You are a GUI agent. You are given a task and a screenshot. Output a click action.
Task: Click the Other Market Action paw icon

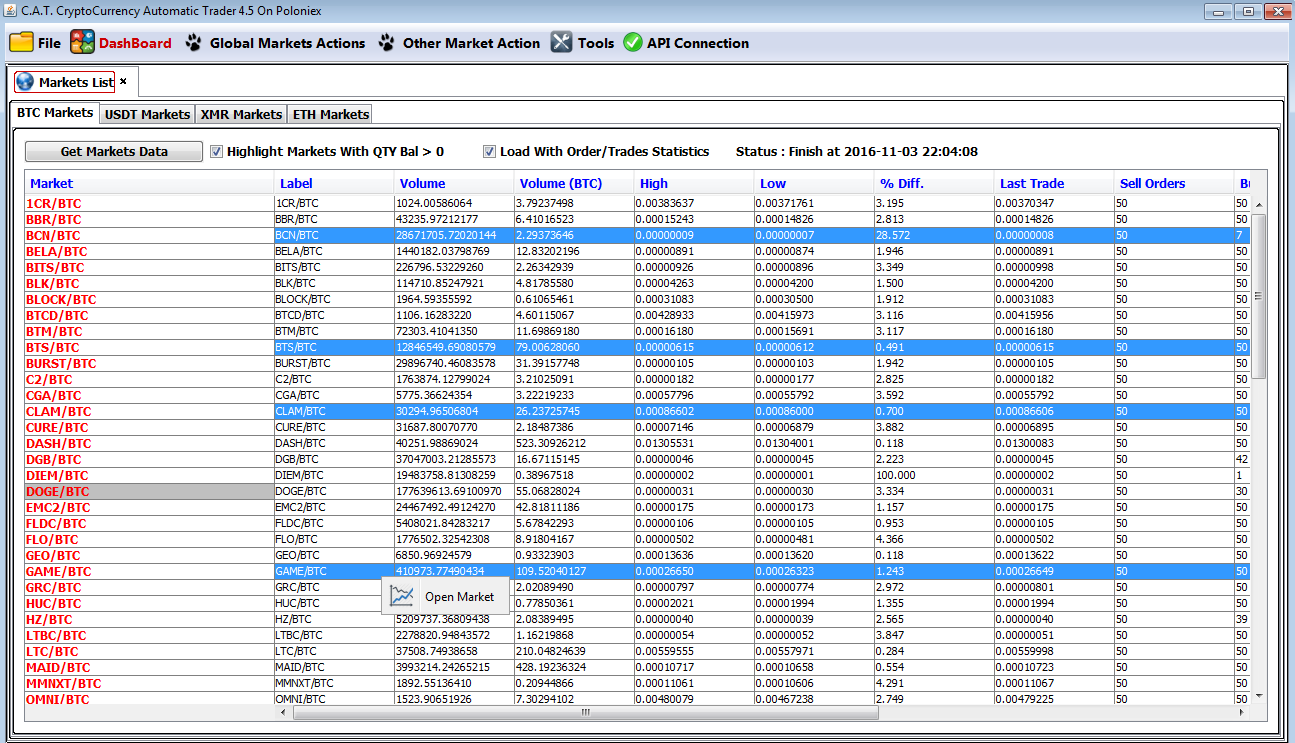click(387, 43)
